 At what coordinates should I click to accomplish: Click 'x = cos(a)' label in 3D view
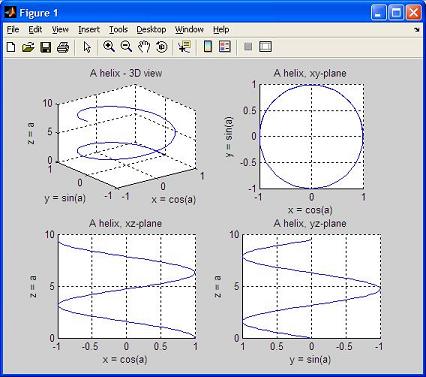(x=173, y=199)
